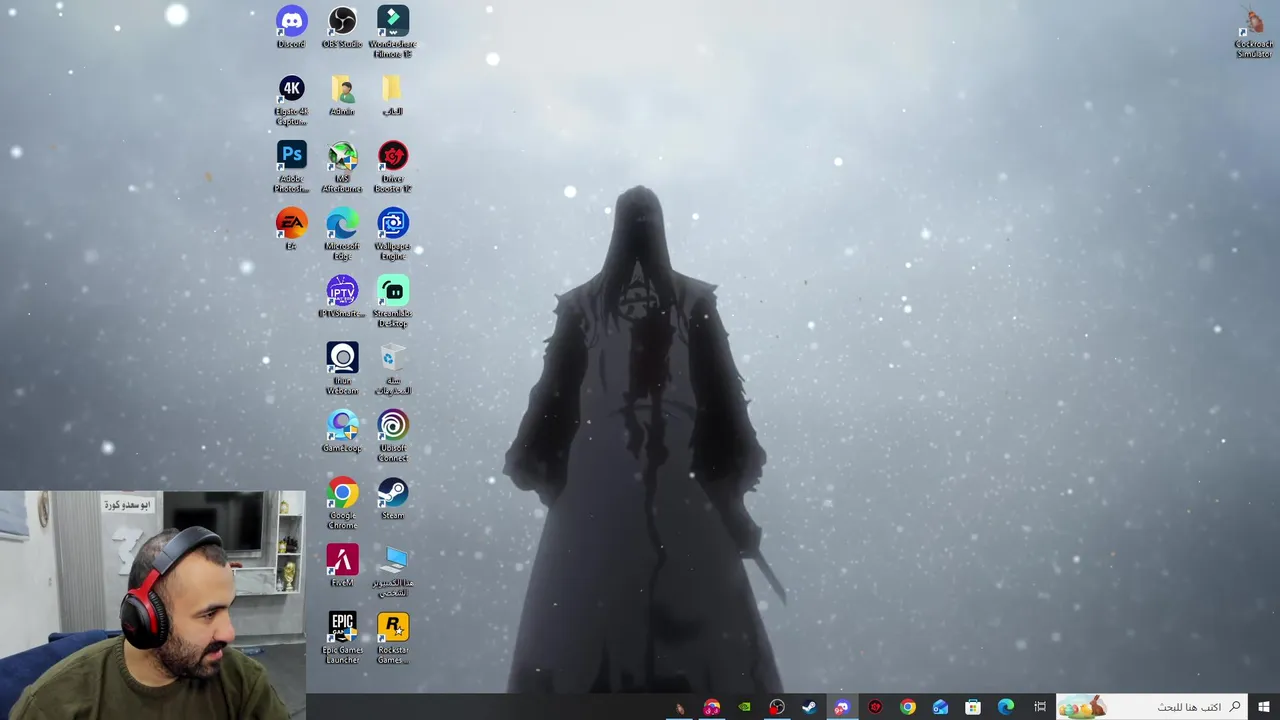Select the Wondershare Filmora desktop icon
The height and width of the screenshot is (720, 1280).
coord(393,32)
